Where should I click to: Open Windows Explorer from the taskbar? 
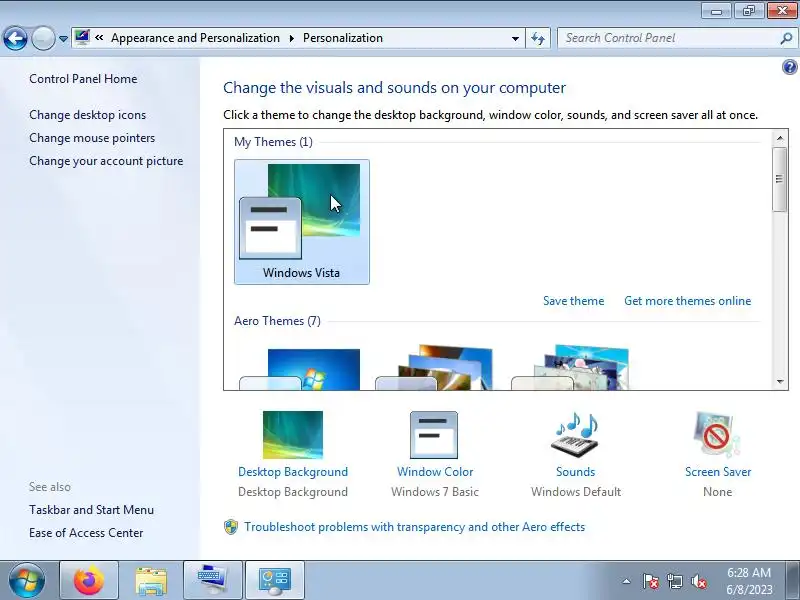point(151,580)
